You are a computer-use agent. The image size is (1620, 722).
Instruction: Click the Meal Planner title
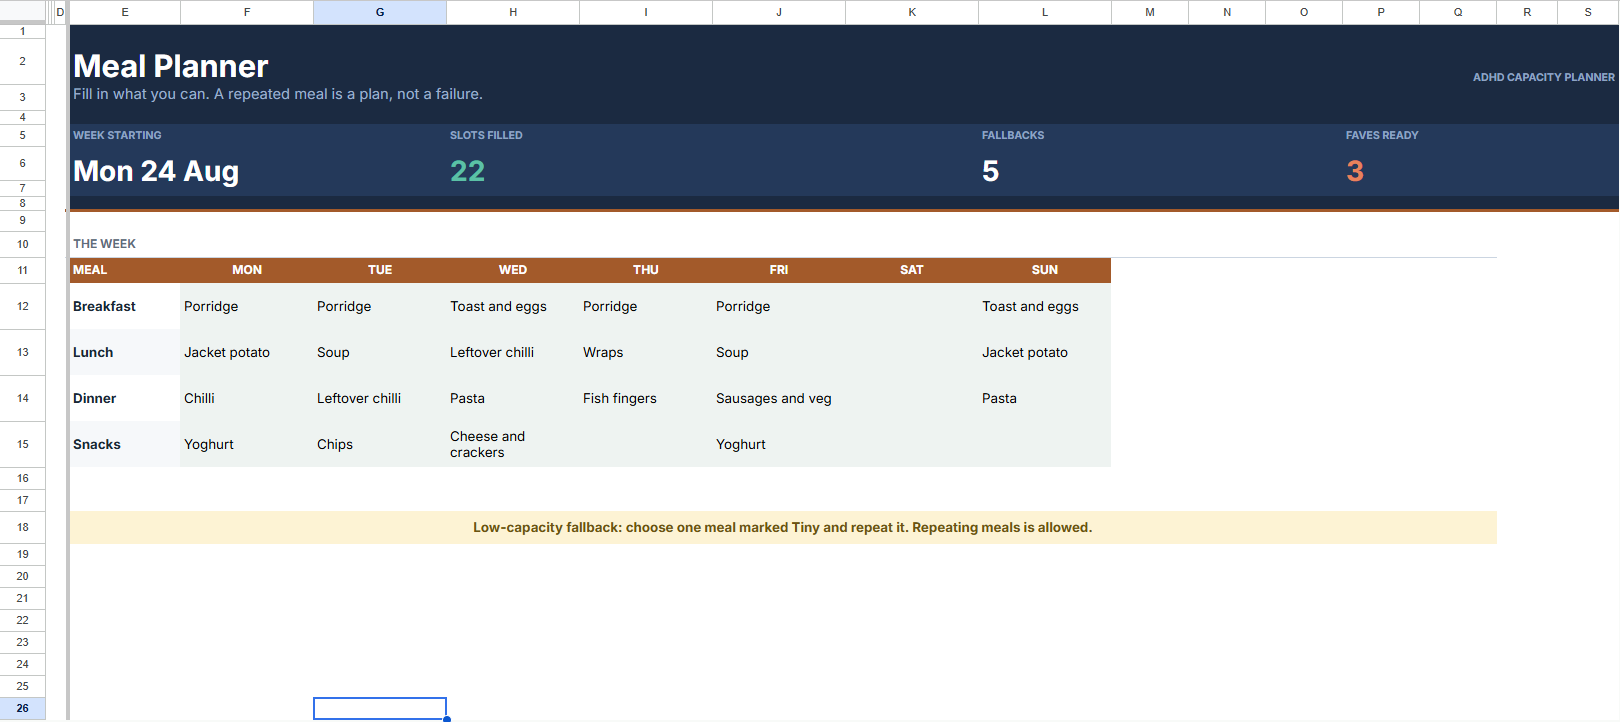pyautogui.click(x=171, y=66)
